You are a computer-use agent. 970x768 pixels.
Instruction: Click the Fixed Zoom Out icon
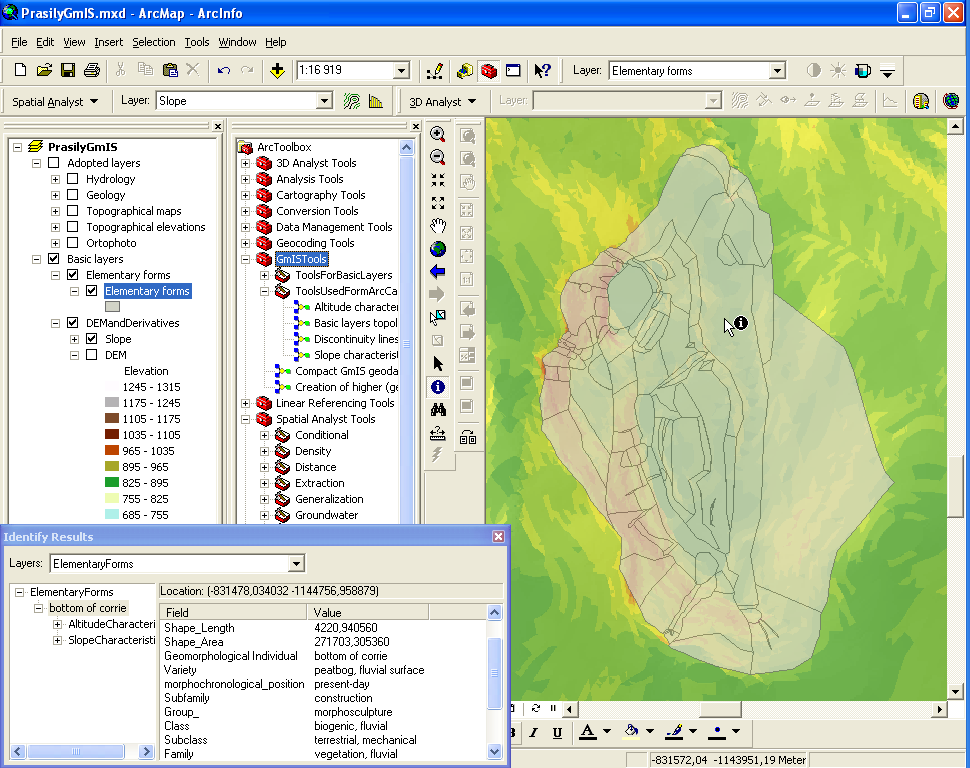pos(437,203)
